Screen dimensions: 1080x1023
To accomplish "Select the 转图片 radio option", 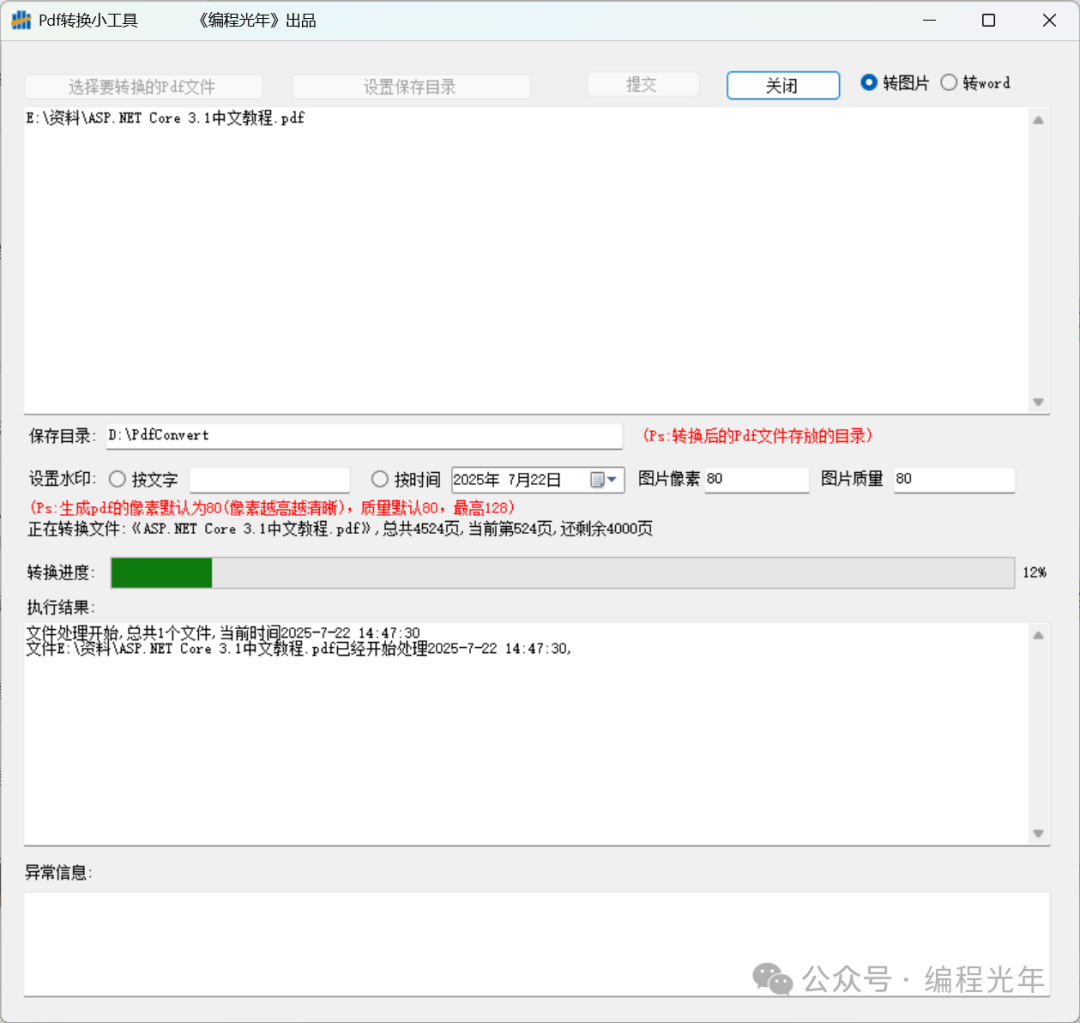I will pos(869,83).
